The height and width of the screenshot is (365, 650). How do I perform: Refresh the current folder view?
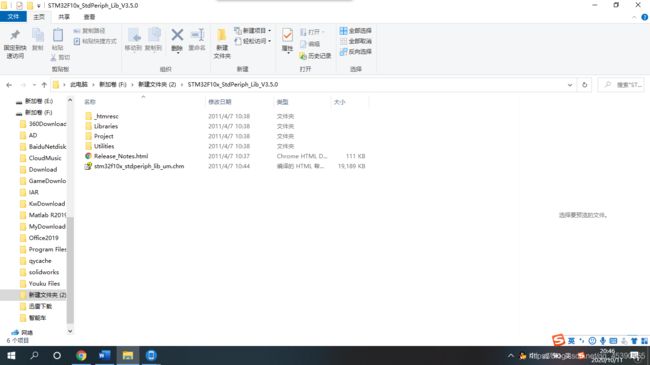pyautogui.click(x=585, y=85)
